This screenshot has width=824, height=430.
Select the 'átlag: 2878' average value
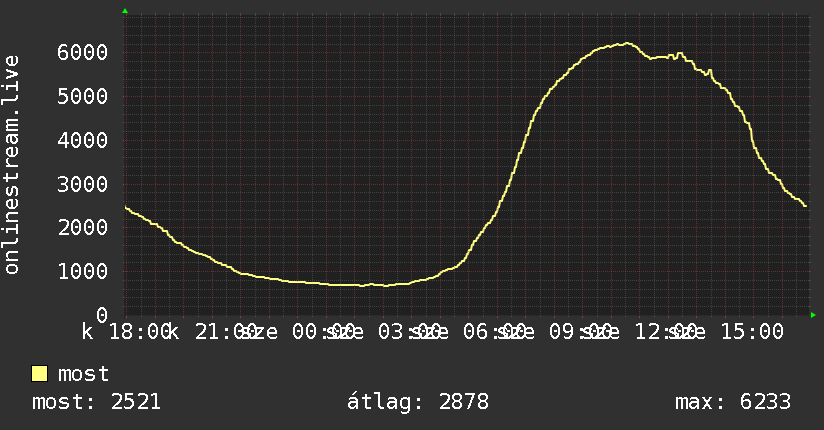pyautogui.click(x=418, y=402)
